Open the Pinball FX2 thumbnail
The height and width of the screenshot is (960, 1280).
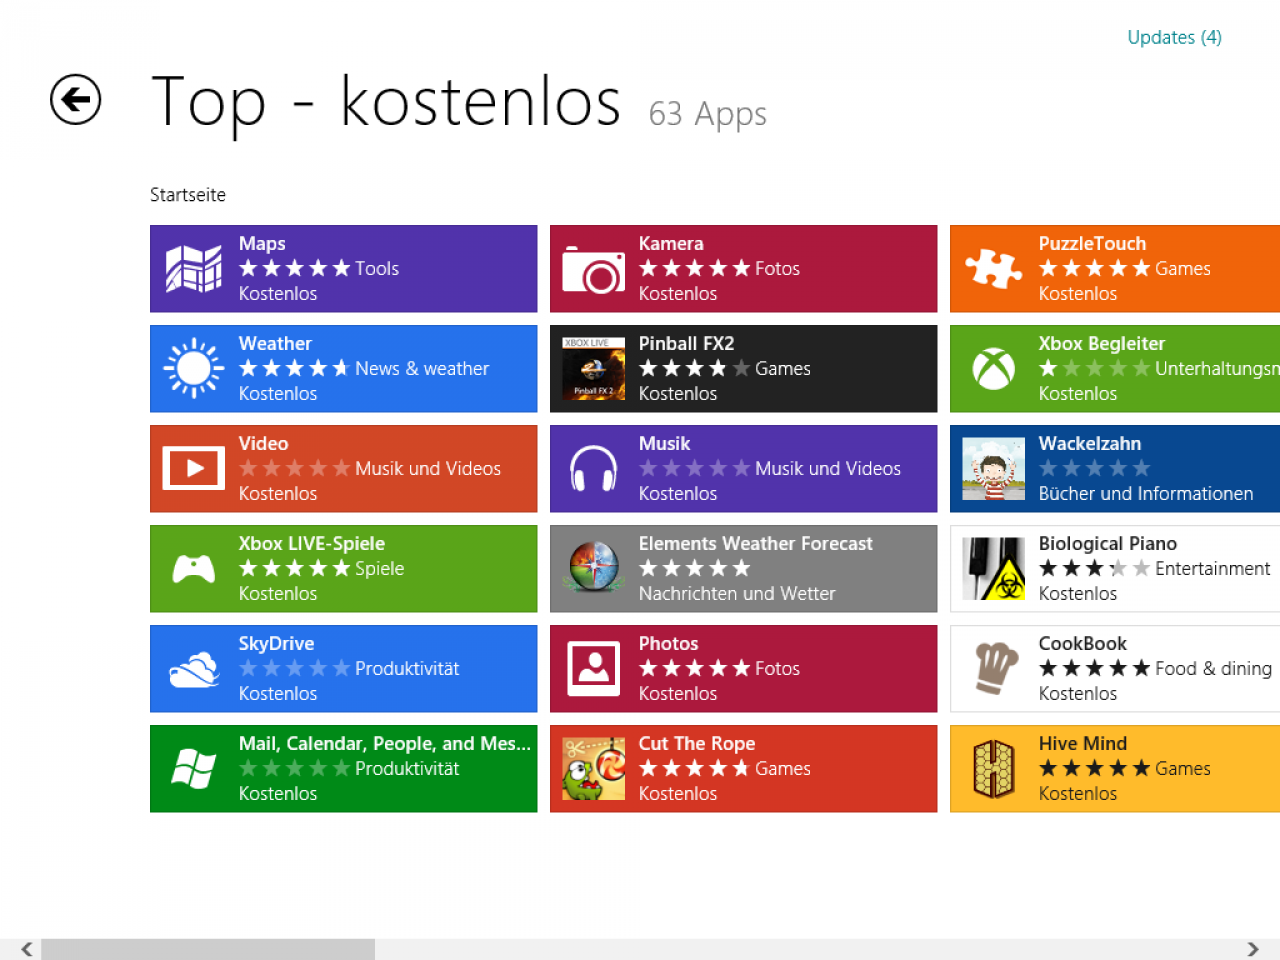594,368
